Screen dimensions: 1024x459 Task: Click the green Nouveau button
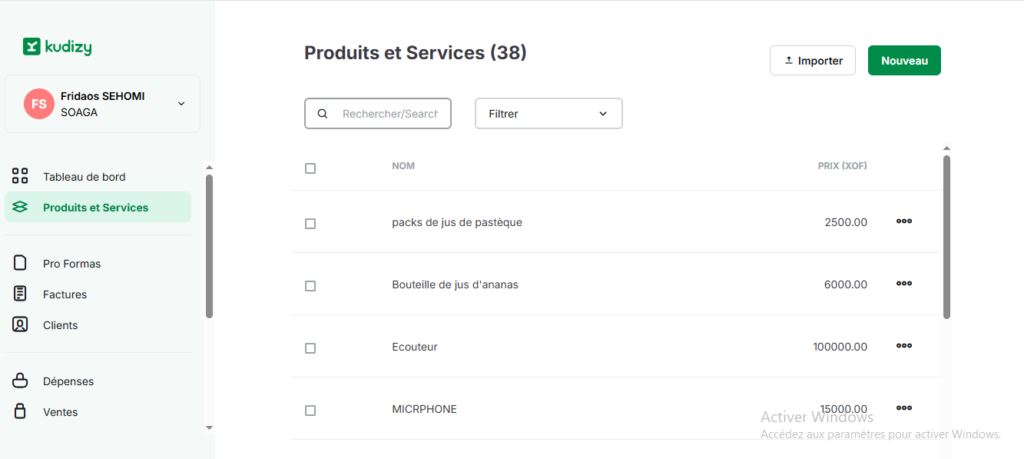coord(904,60)
